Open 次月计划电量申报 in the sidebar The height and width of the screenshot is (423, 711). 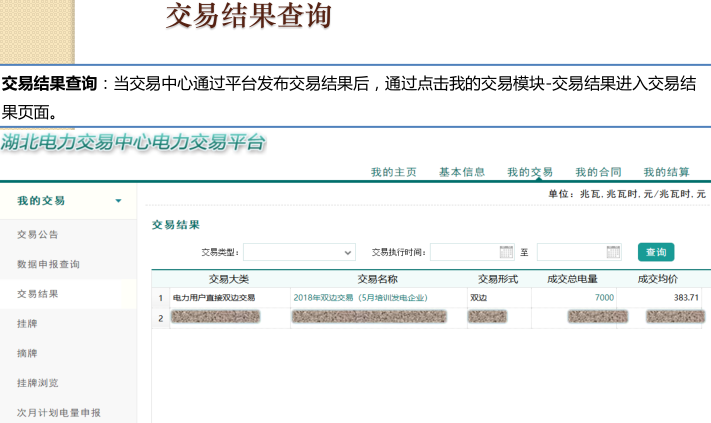click(59, 412)
